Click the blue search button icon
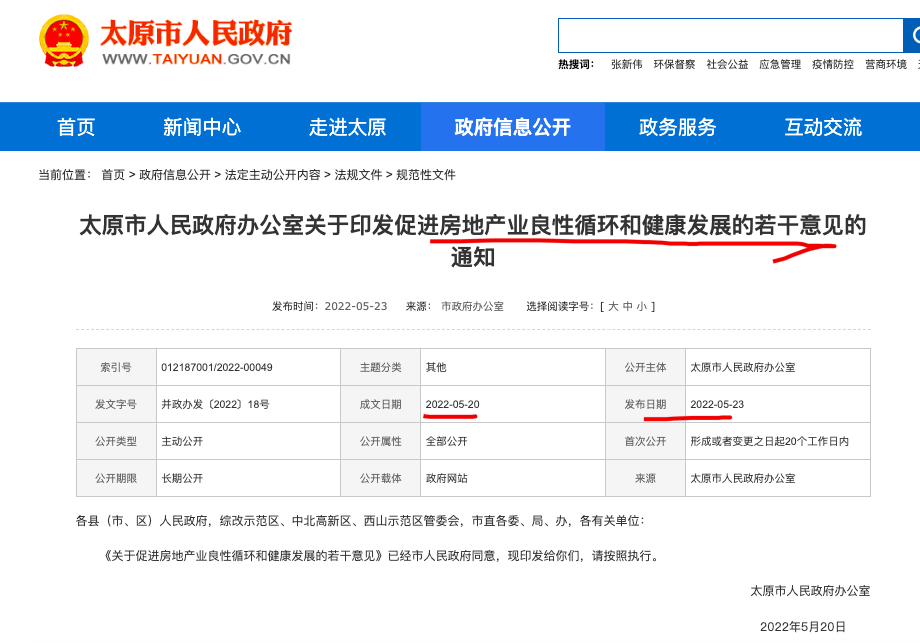Image resolution: width=920 pixels, height=643 pixels. tap(912, 36)
